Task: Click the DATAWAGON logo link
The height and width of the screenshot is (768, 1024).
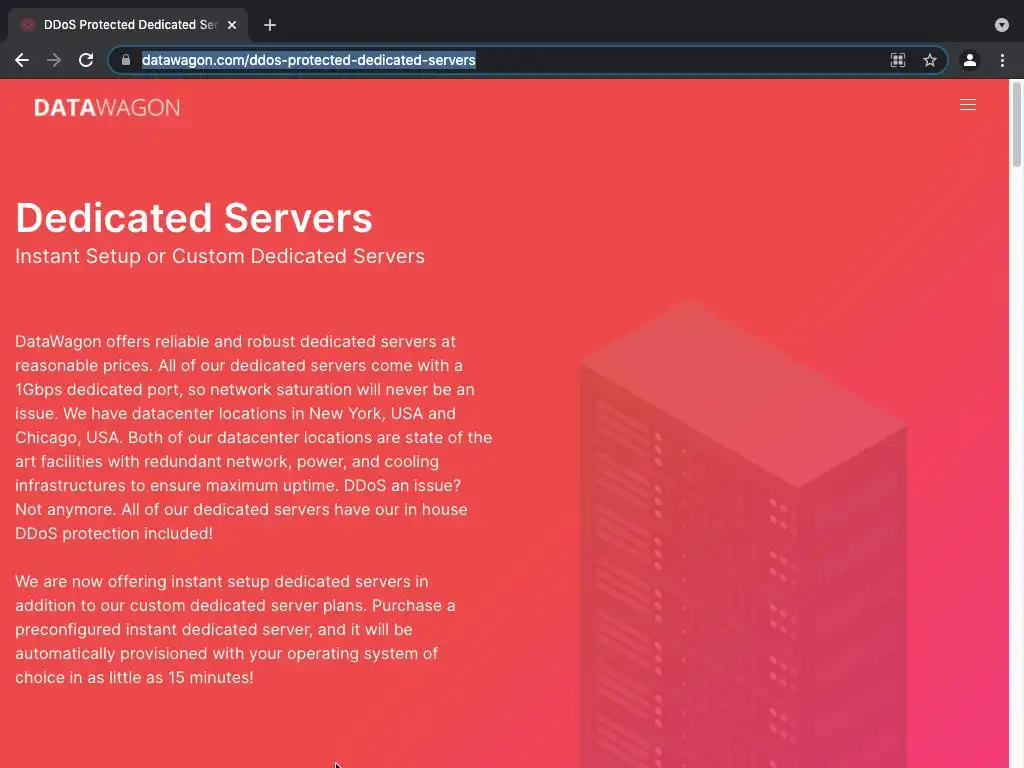Action: (107, 108)
